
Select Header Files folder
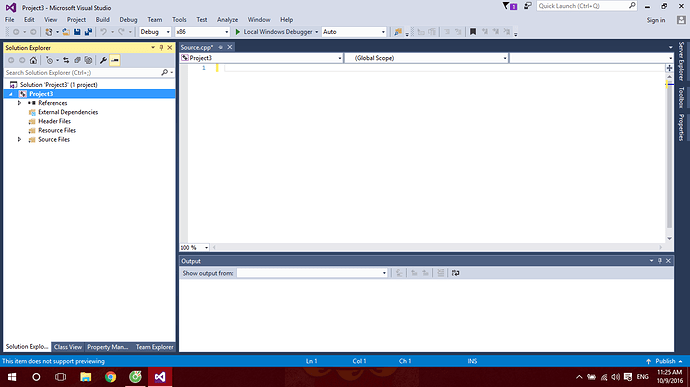[x=55, y=121]
